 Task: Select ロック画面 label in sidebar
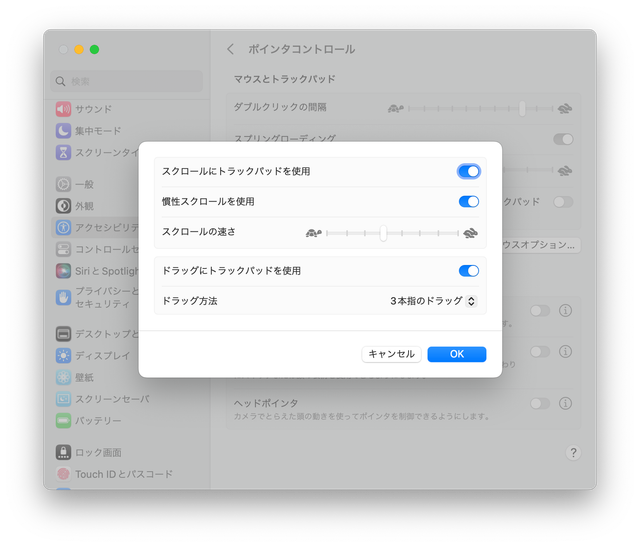(x=98, y=452)
